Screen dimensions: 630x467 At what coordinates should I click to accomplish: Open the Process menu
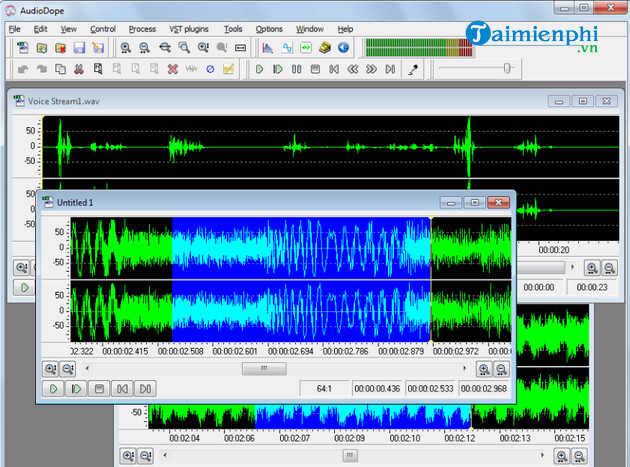click(x=142, y=29)
